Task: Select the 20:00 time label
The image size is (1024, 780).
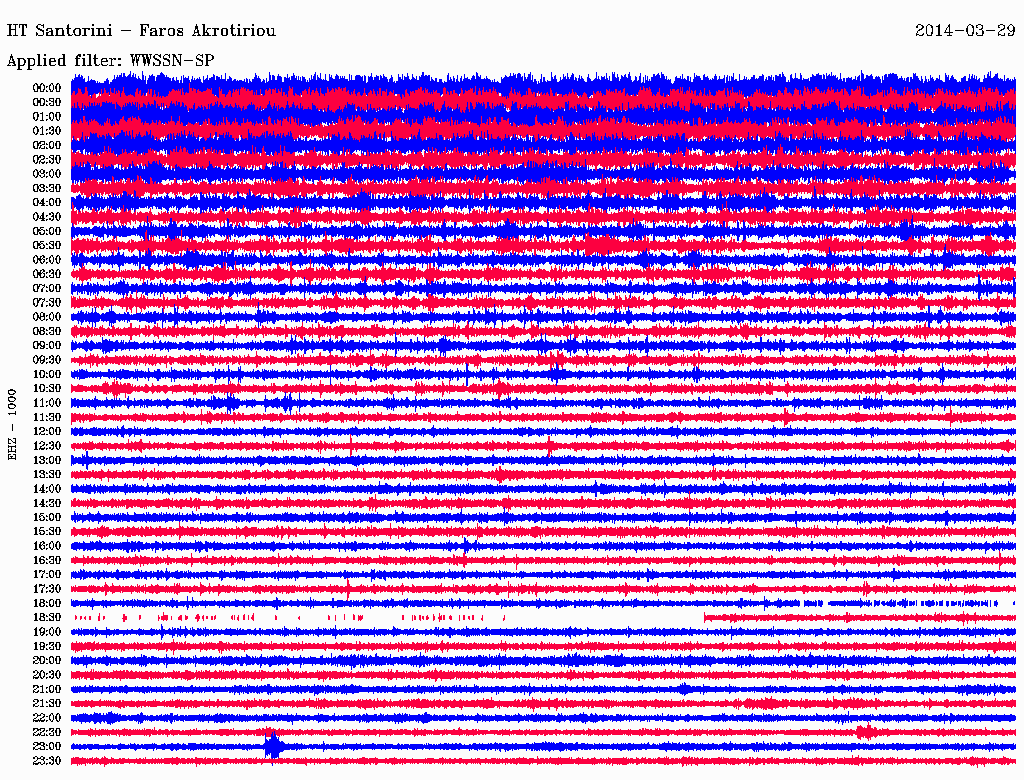Action: 46,660
